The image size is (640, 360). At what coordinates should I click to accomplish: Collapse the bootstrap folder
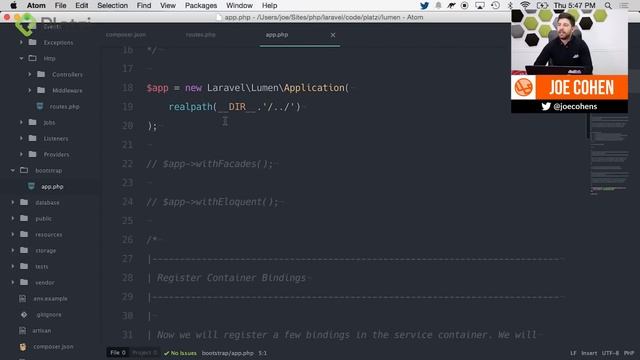[13, 170]
